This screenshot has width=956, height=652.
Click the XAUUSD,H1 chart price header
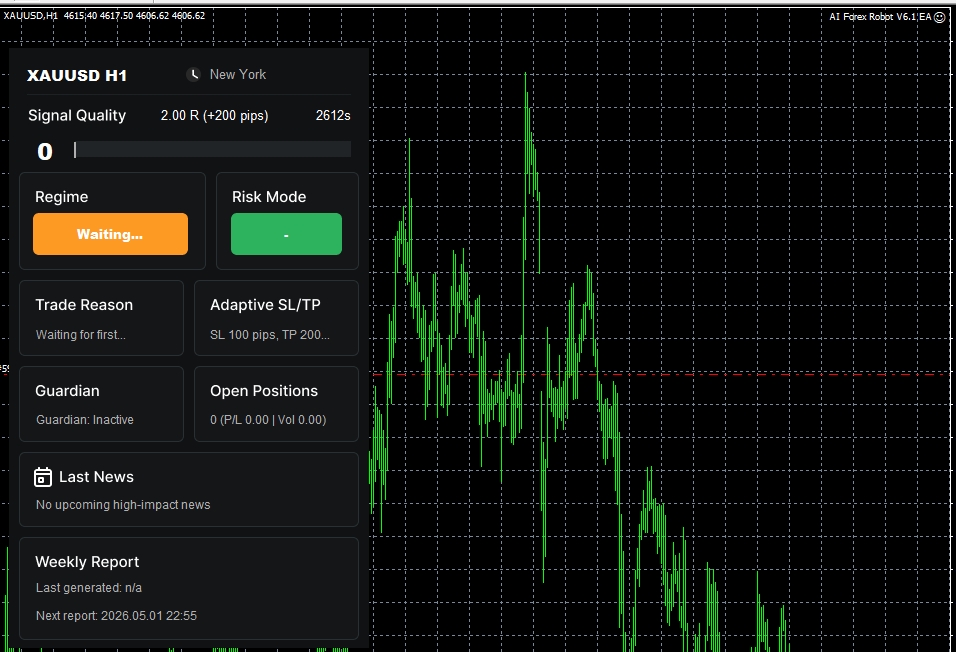pos(104,16)
